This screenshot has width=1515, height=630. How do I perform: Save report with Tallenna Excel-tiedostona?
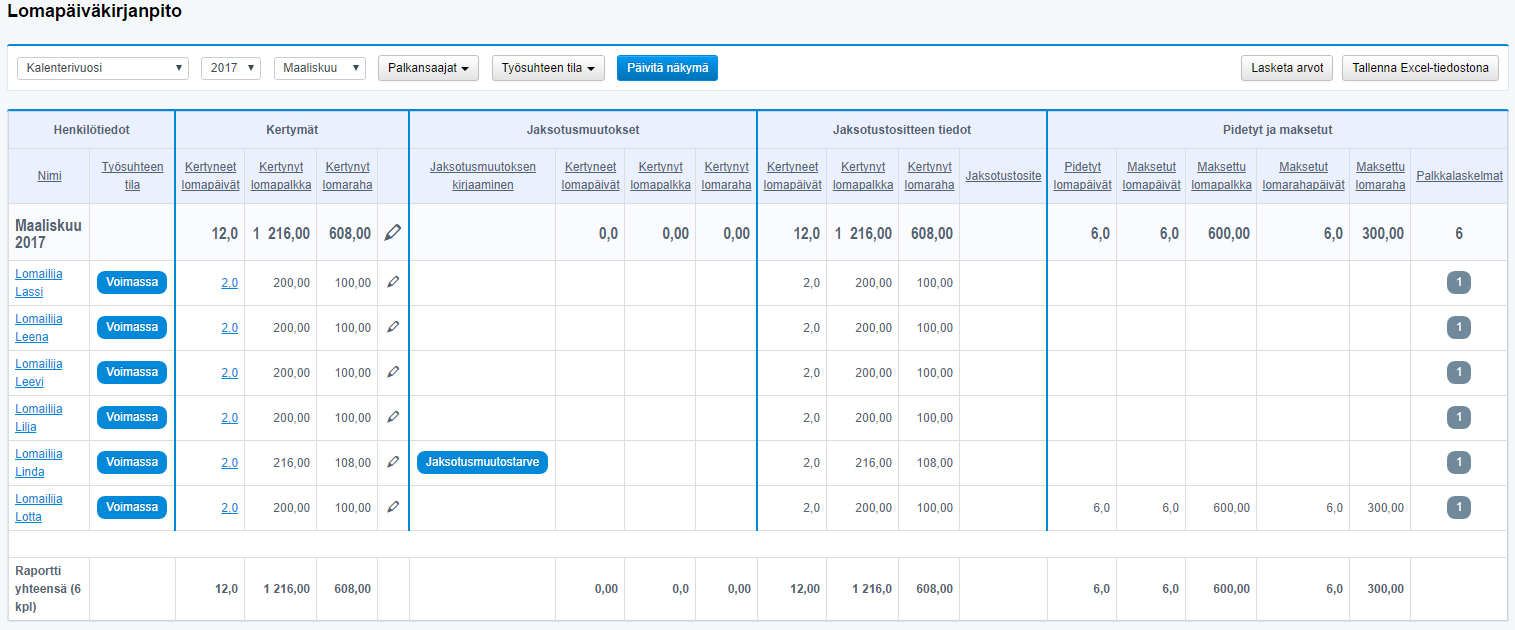pos(1420,68)
